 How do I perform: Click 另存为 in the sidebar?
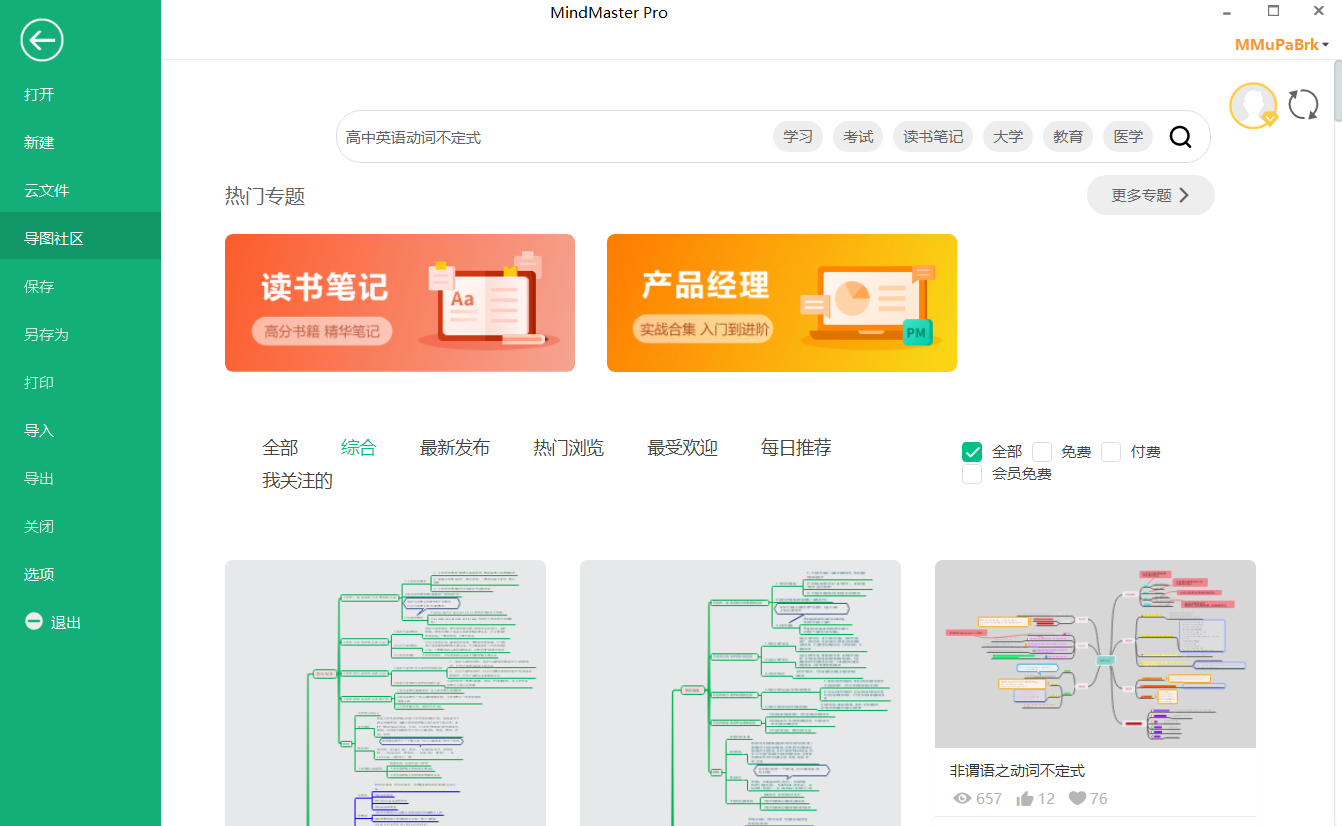click(80, 335)
